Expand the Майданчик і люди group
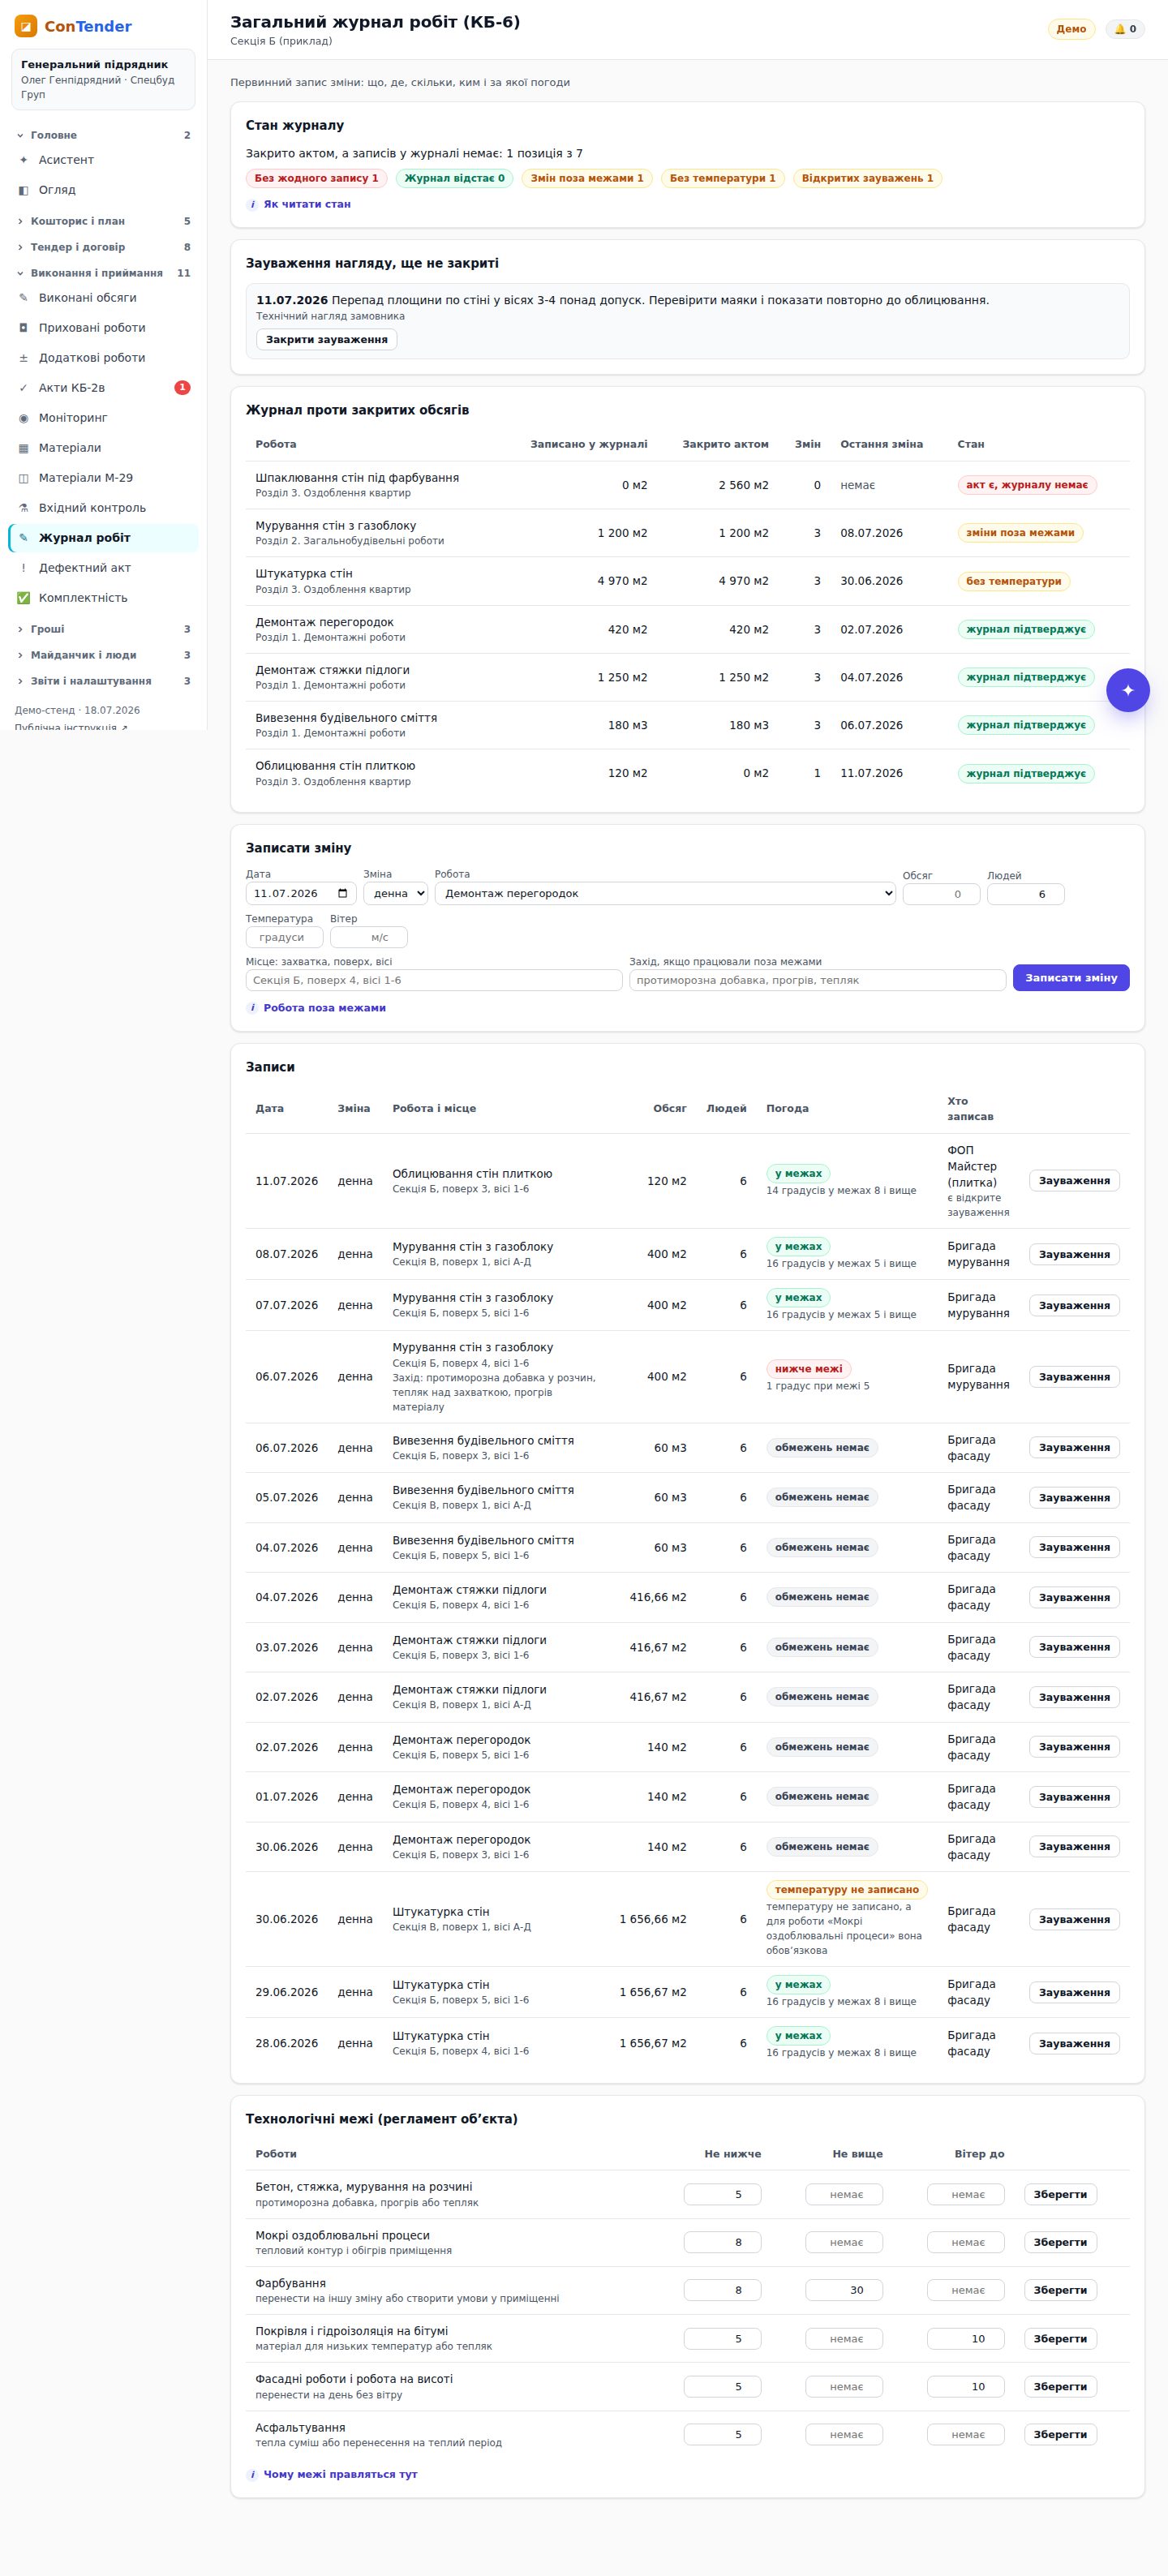This screenshot has width=1168, height=2576. point(104,655)
